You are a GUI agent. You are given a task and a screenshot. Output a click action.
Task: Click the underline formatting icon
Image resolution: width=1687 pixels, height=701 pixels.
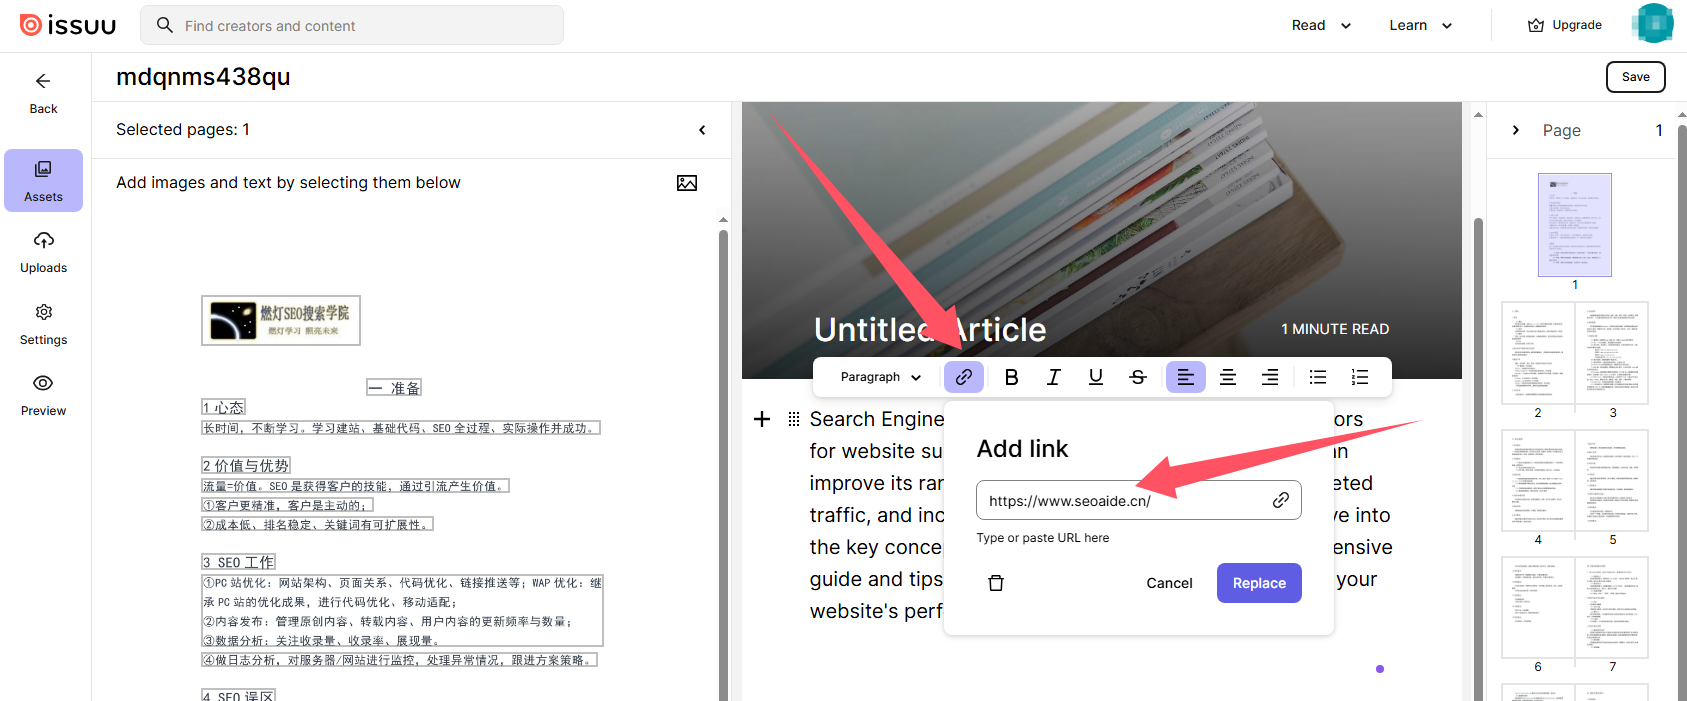(x=1096, y=377)
